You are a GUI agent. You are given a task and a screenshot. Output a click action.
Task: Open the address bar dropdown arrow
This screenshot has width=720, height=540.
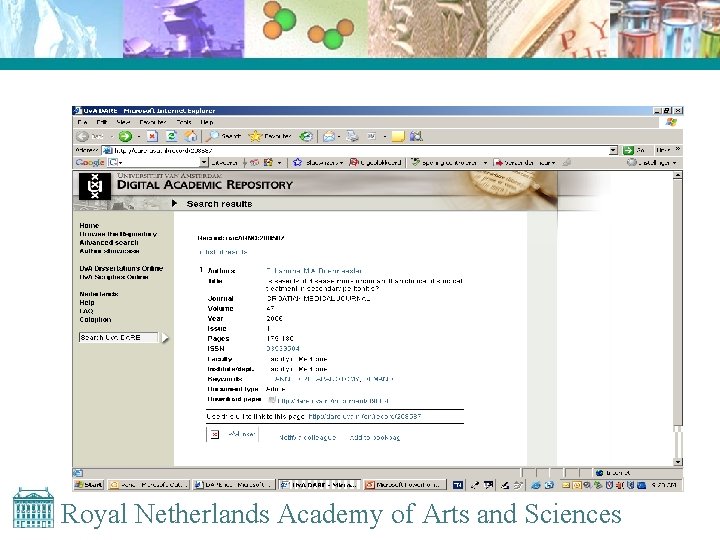[x=613, y=150]
